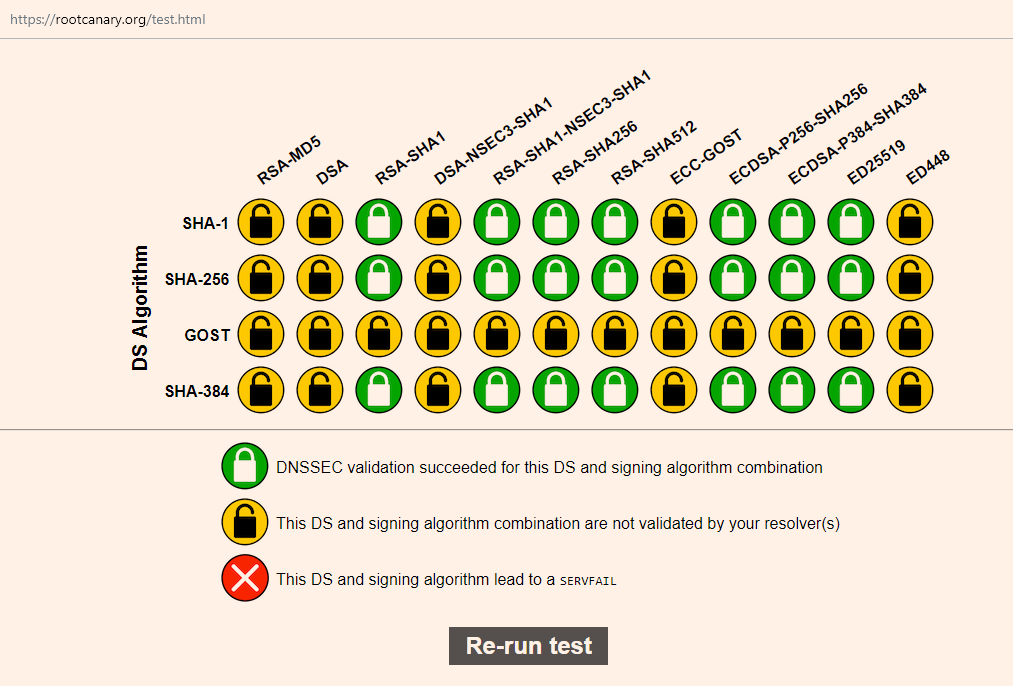Select the ECDSA-P256-SHA256 column header

pos(799,134)
